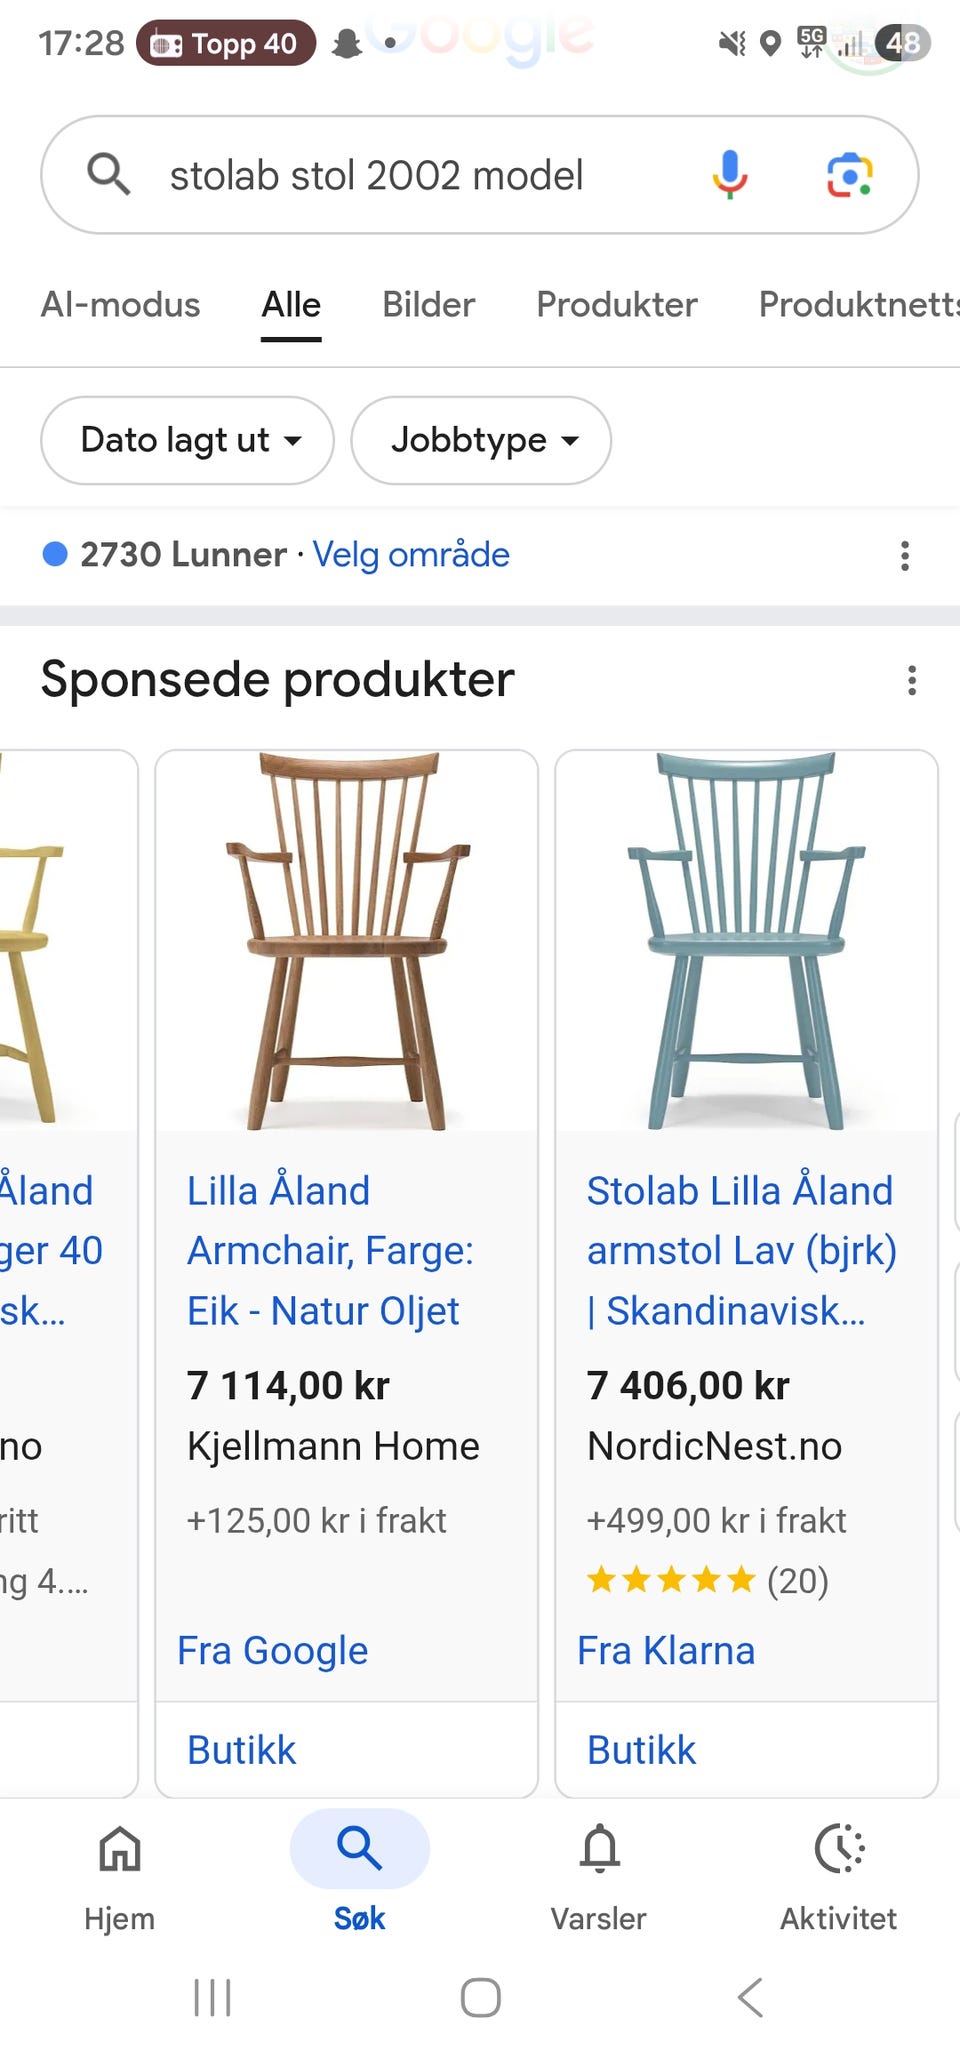Tap Android recent apps button
This screenshot has height=2059, width=960.
(x=212, y=1998)
